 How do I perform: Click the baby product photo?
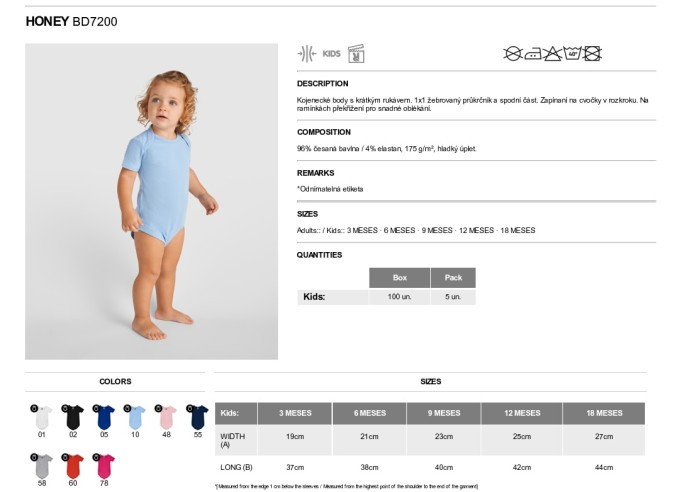(152, 201)
